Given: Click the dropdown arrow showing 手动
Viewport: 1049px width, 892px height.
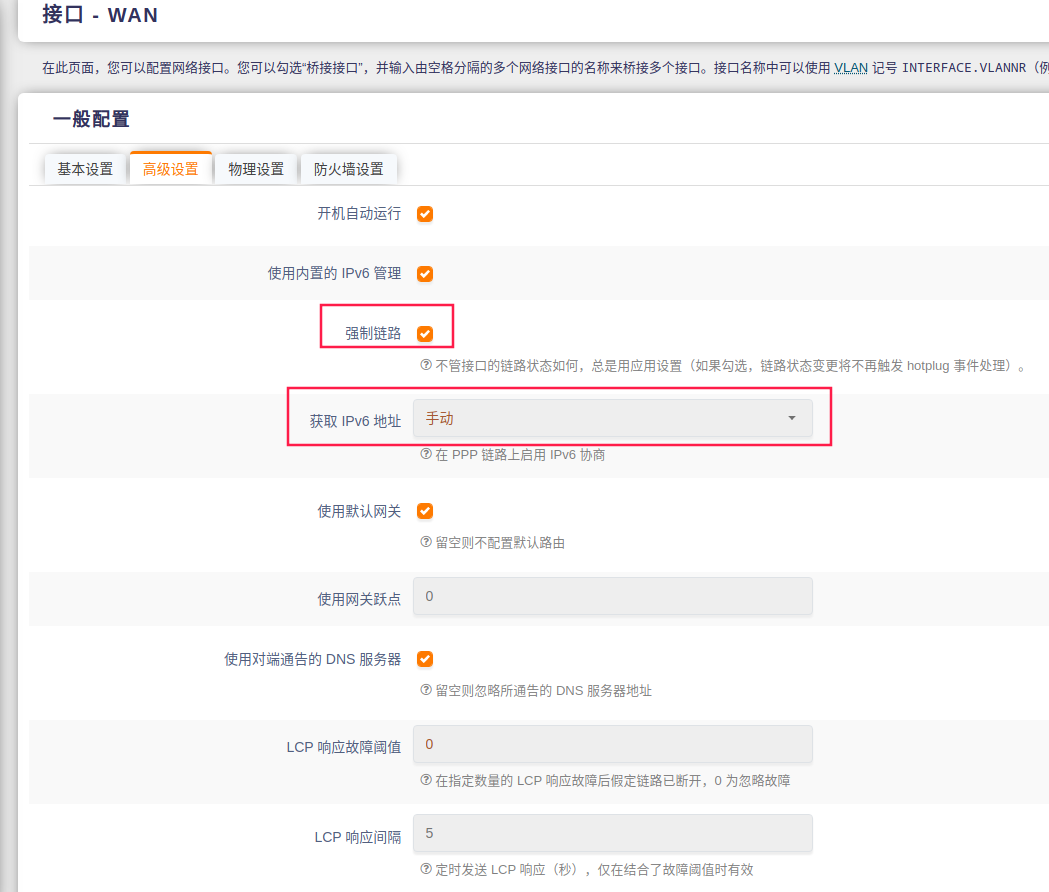Looking at the screenshot, I should click(x=792, y=418).
